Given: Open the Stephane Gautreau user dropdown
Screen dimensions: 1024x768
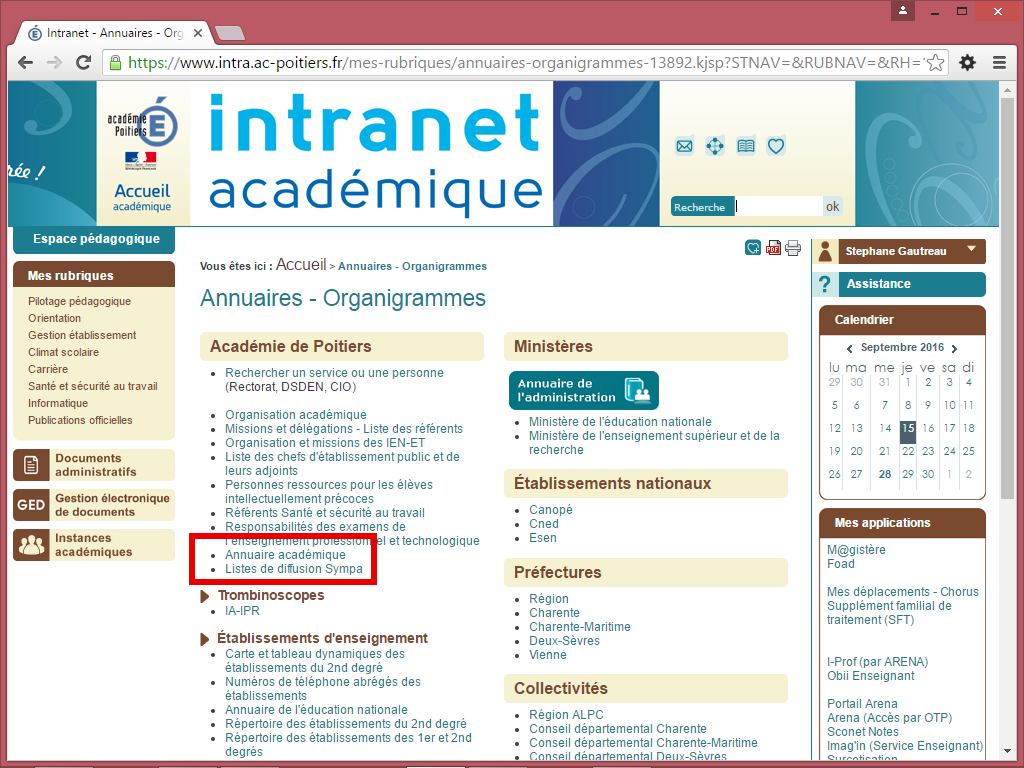Looking at the screenshot, I should (970, 250).
